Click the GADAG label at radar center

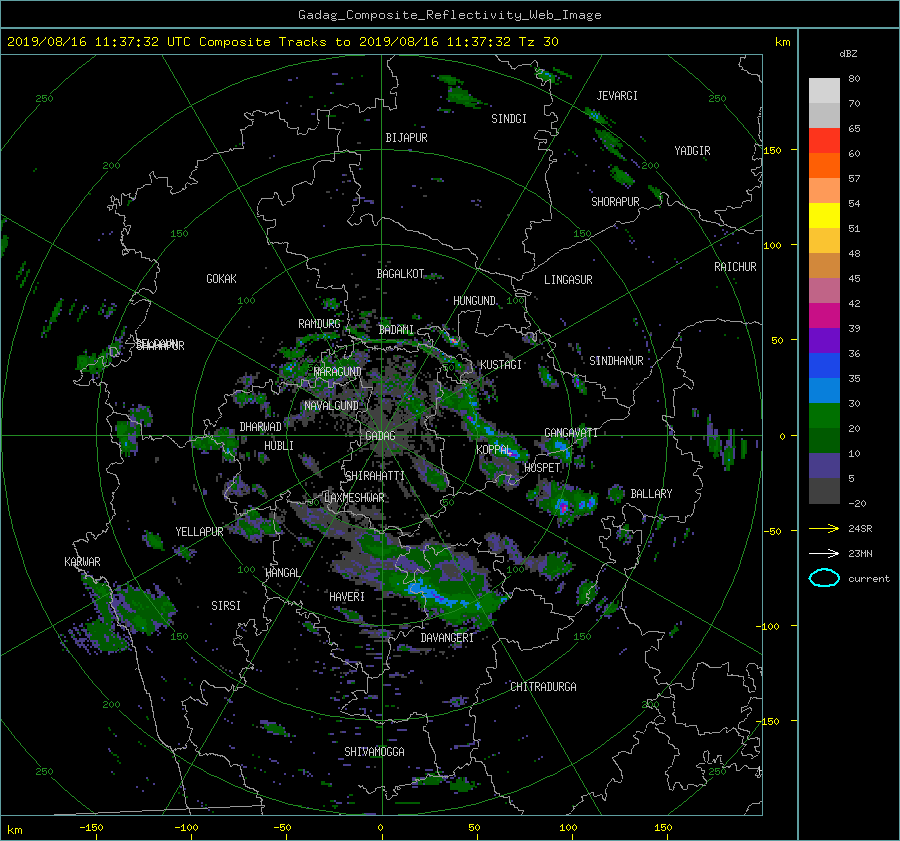point(380,436)
